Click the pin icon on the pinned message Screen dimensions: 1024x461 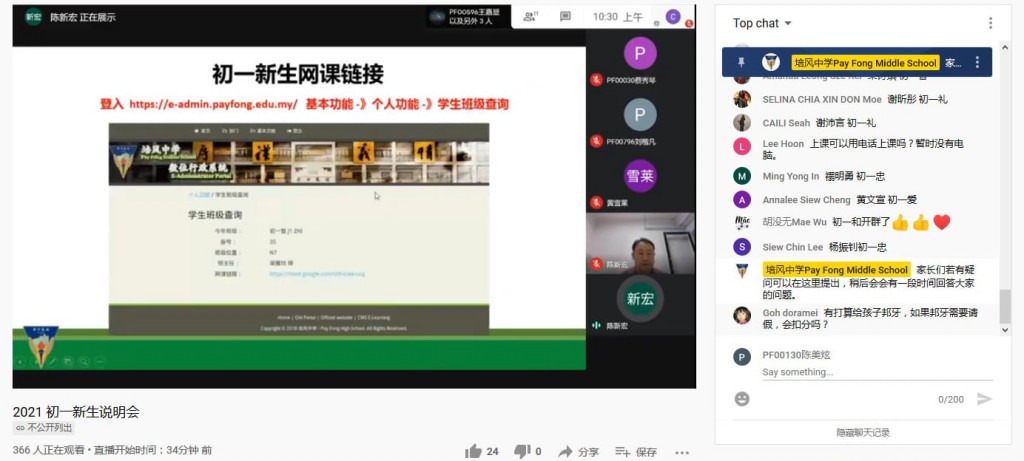(x=741, y=63)
